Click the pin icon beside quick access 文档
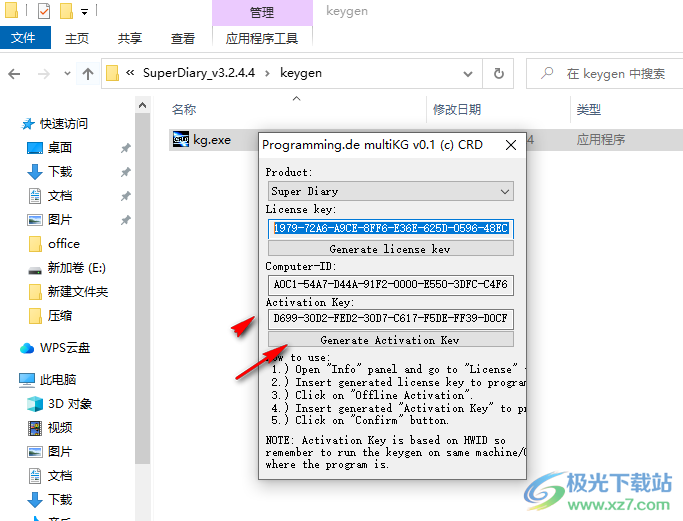This screenshot has height=521, width=683. click(x=125, y=196)
